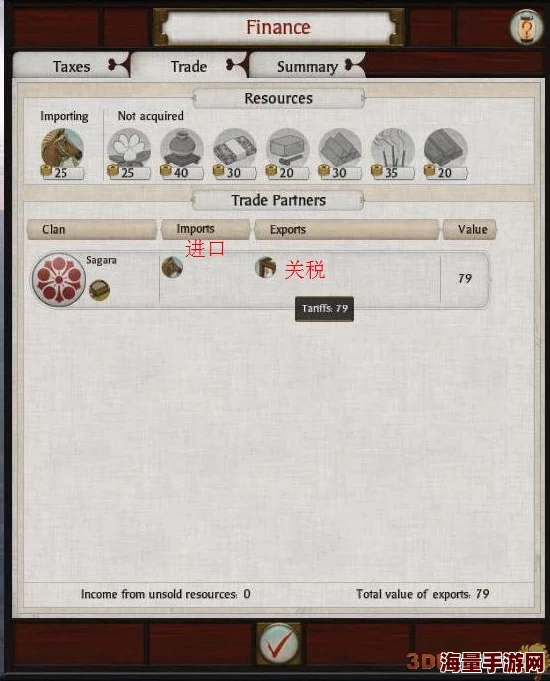The height and width of the screenshot is (681, 550).
Task: Select the stone blocks resource icon priced 30
Action: [x=340, y=149]
